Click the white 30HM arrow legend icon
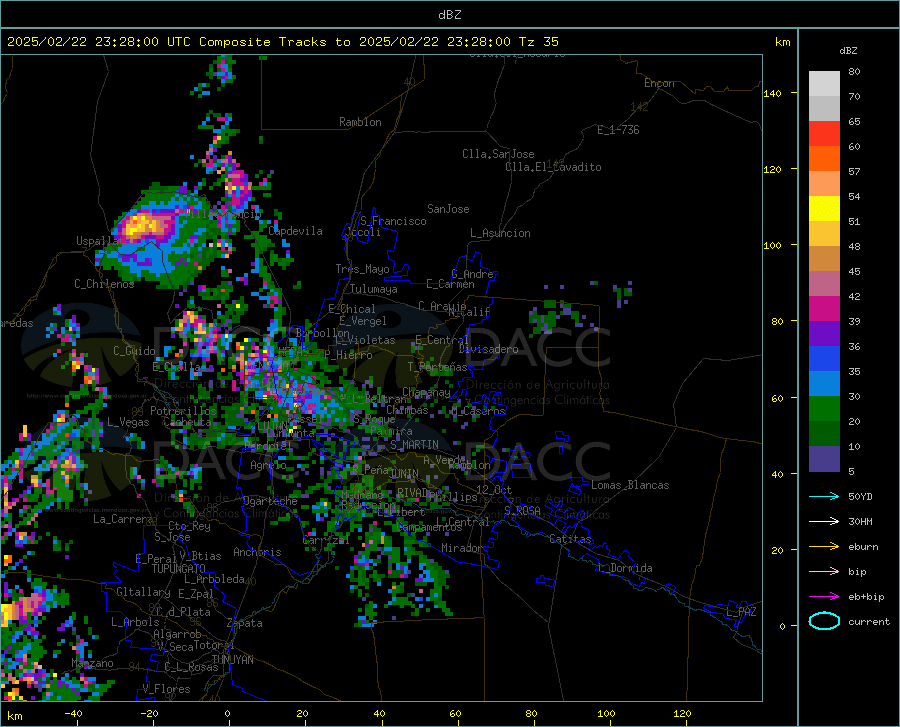900x727 pixels. click(824, 521)
